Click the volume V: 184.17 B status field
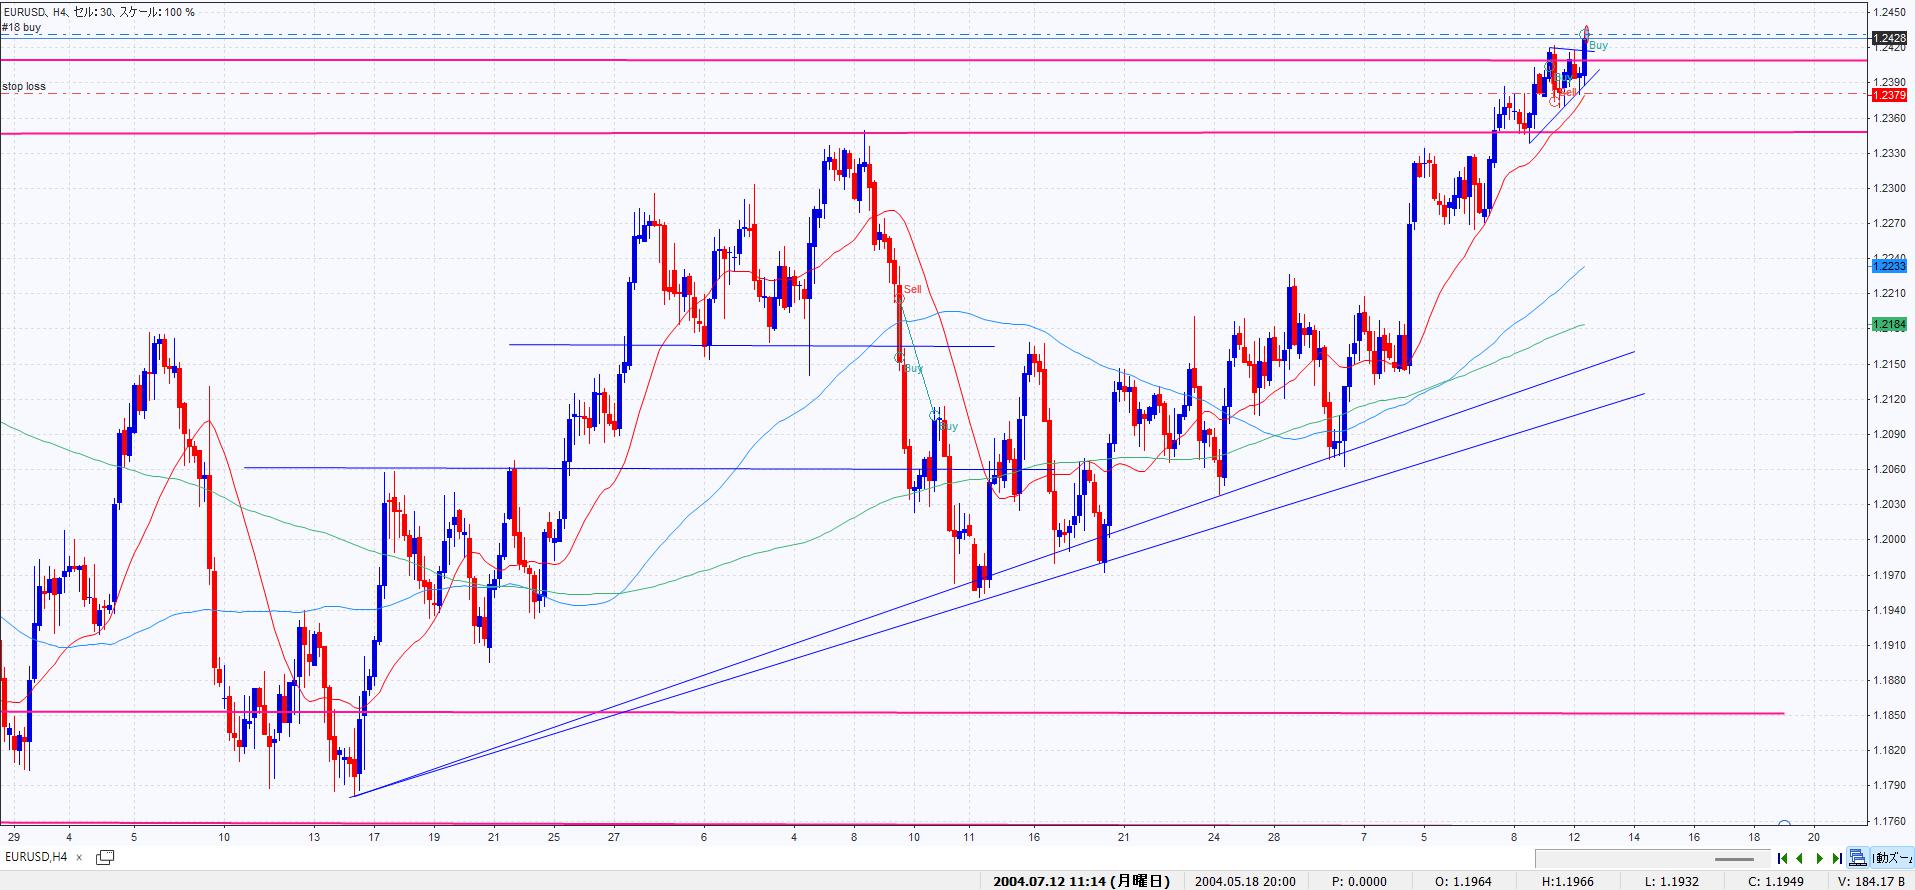The width and height of the screenshot is (1915, 890). 1873,881
